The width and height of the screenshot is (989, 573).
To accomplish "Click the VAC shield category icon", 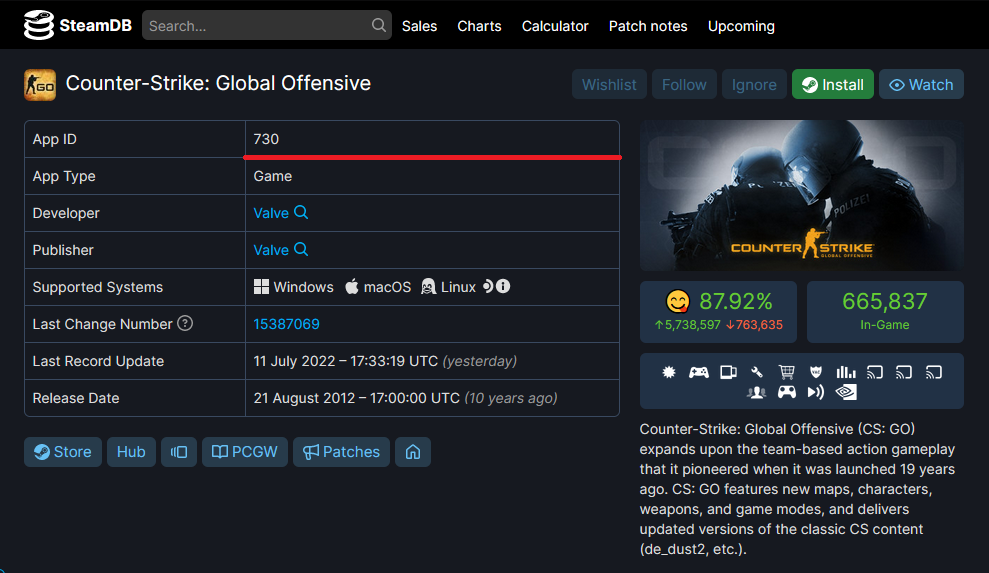I will point(816,372).
